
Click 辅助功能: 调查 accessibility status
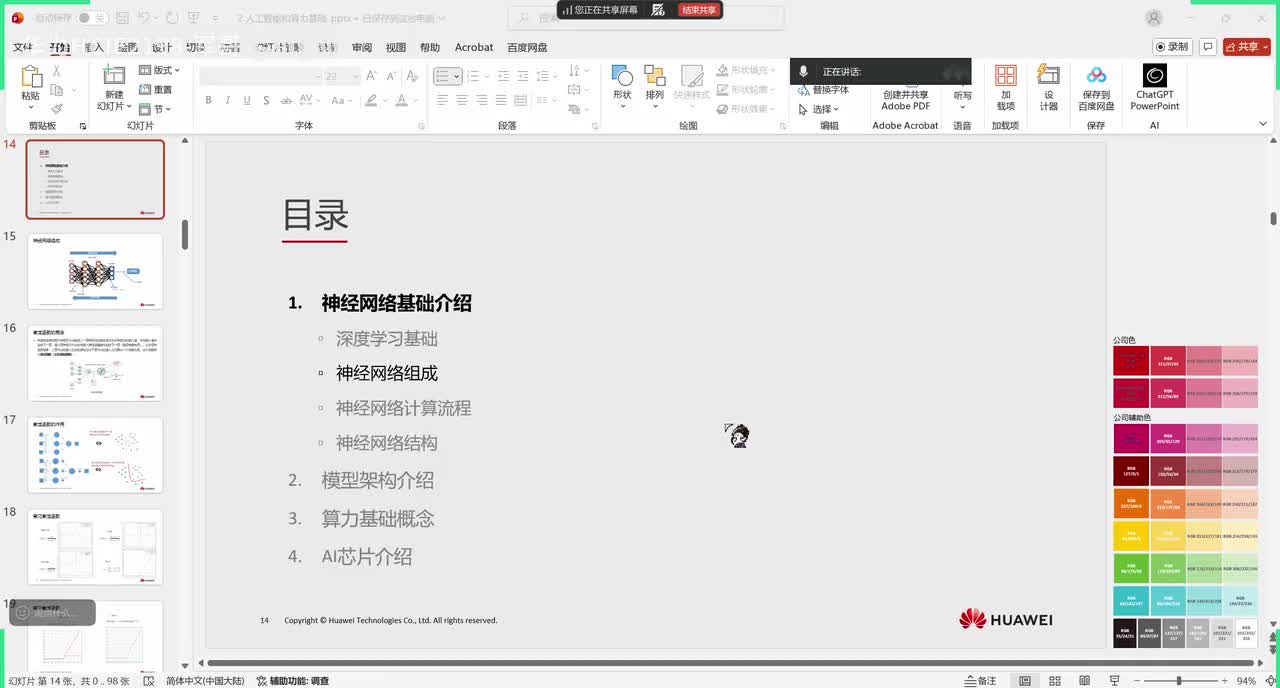pos(293,680)
